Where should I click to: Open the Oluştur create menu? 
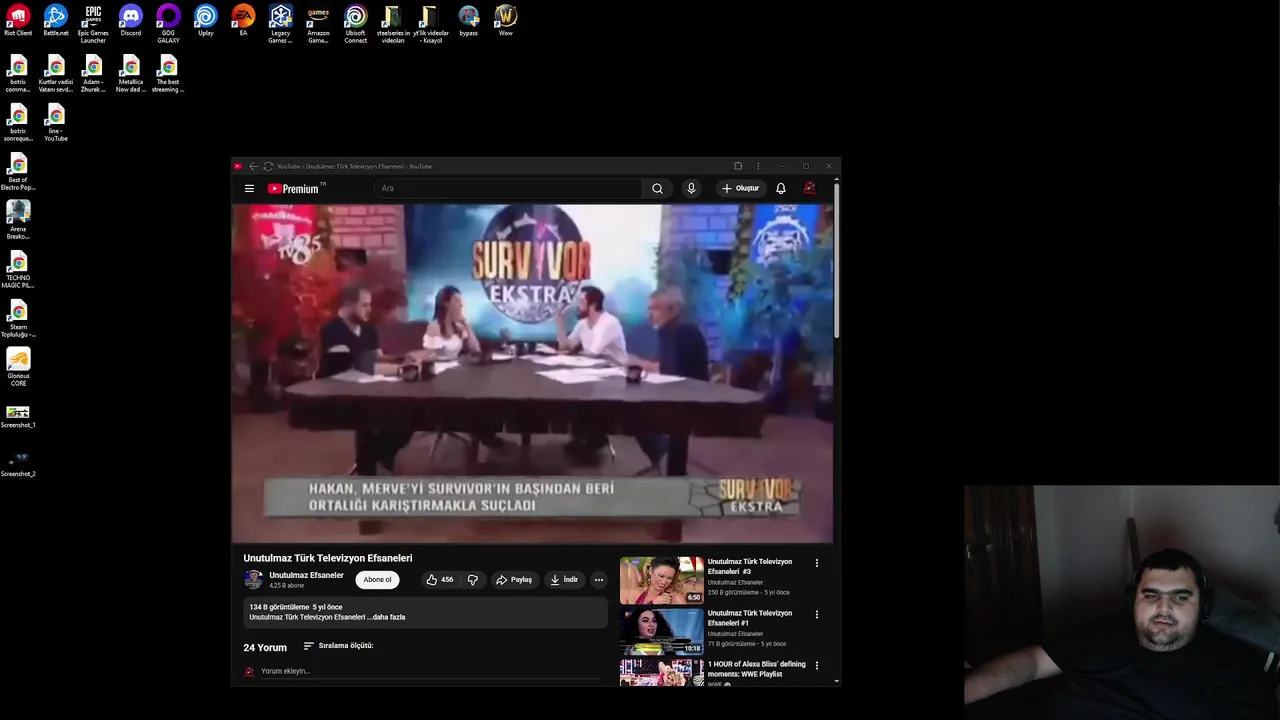(740, 188)
